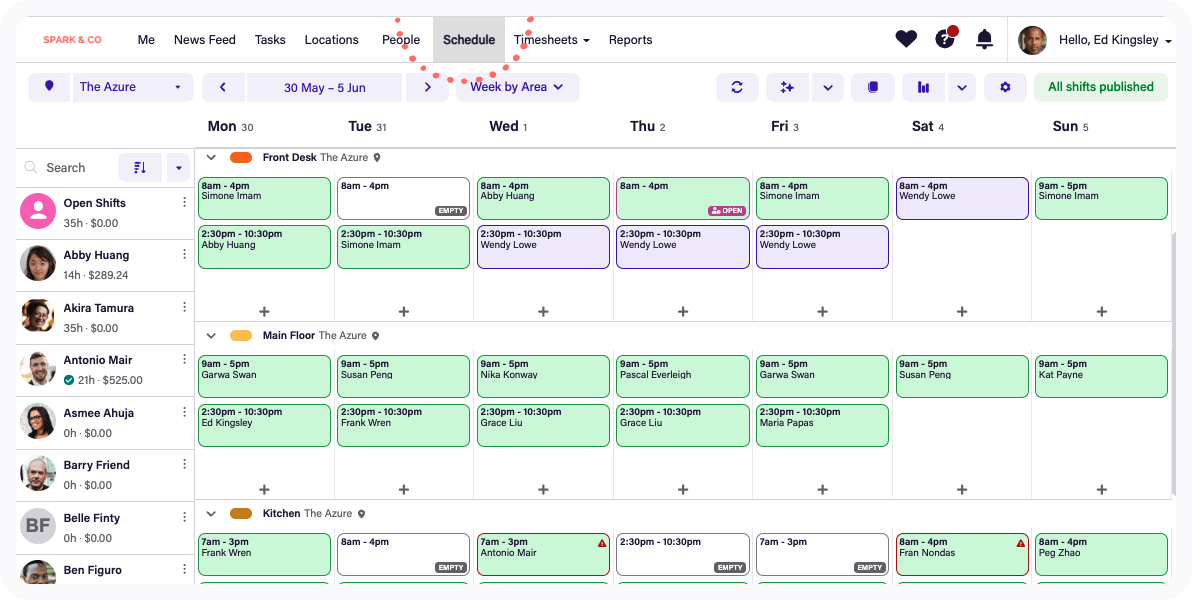The width and height of the screenshot is (1192, 600).
Task: Open the bar chart stats icon
Action: pos(923,87)
